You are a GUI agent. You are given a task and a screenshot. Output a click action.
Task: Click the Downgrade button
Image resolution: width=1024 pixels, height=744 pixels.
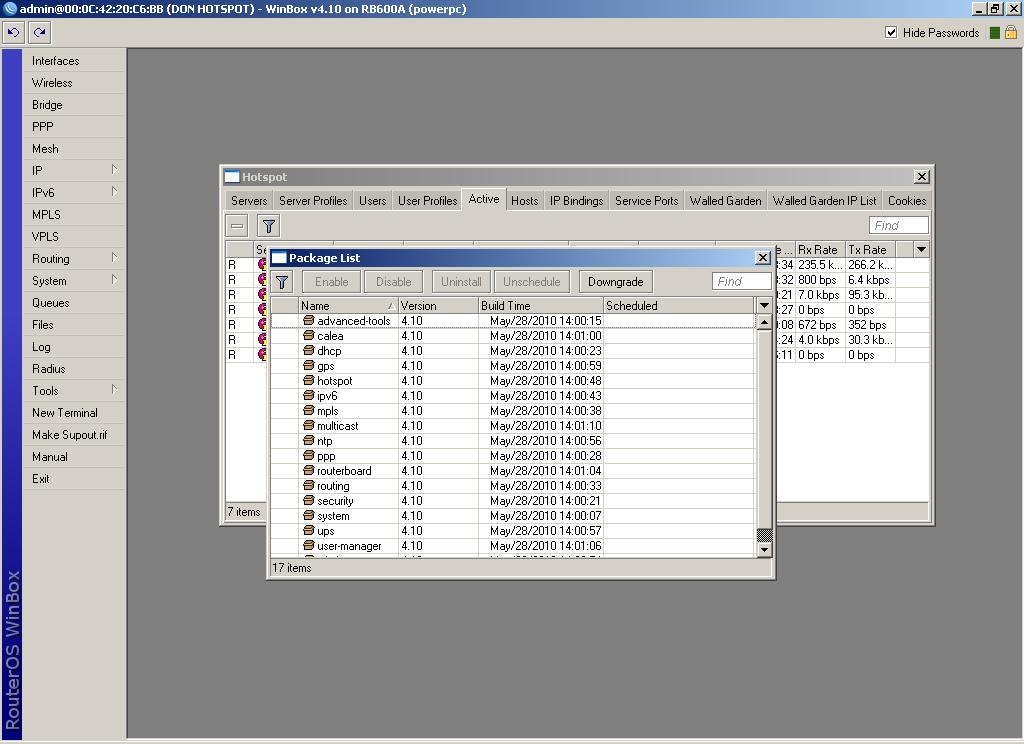(615, 282)
